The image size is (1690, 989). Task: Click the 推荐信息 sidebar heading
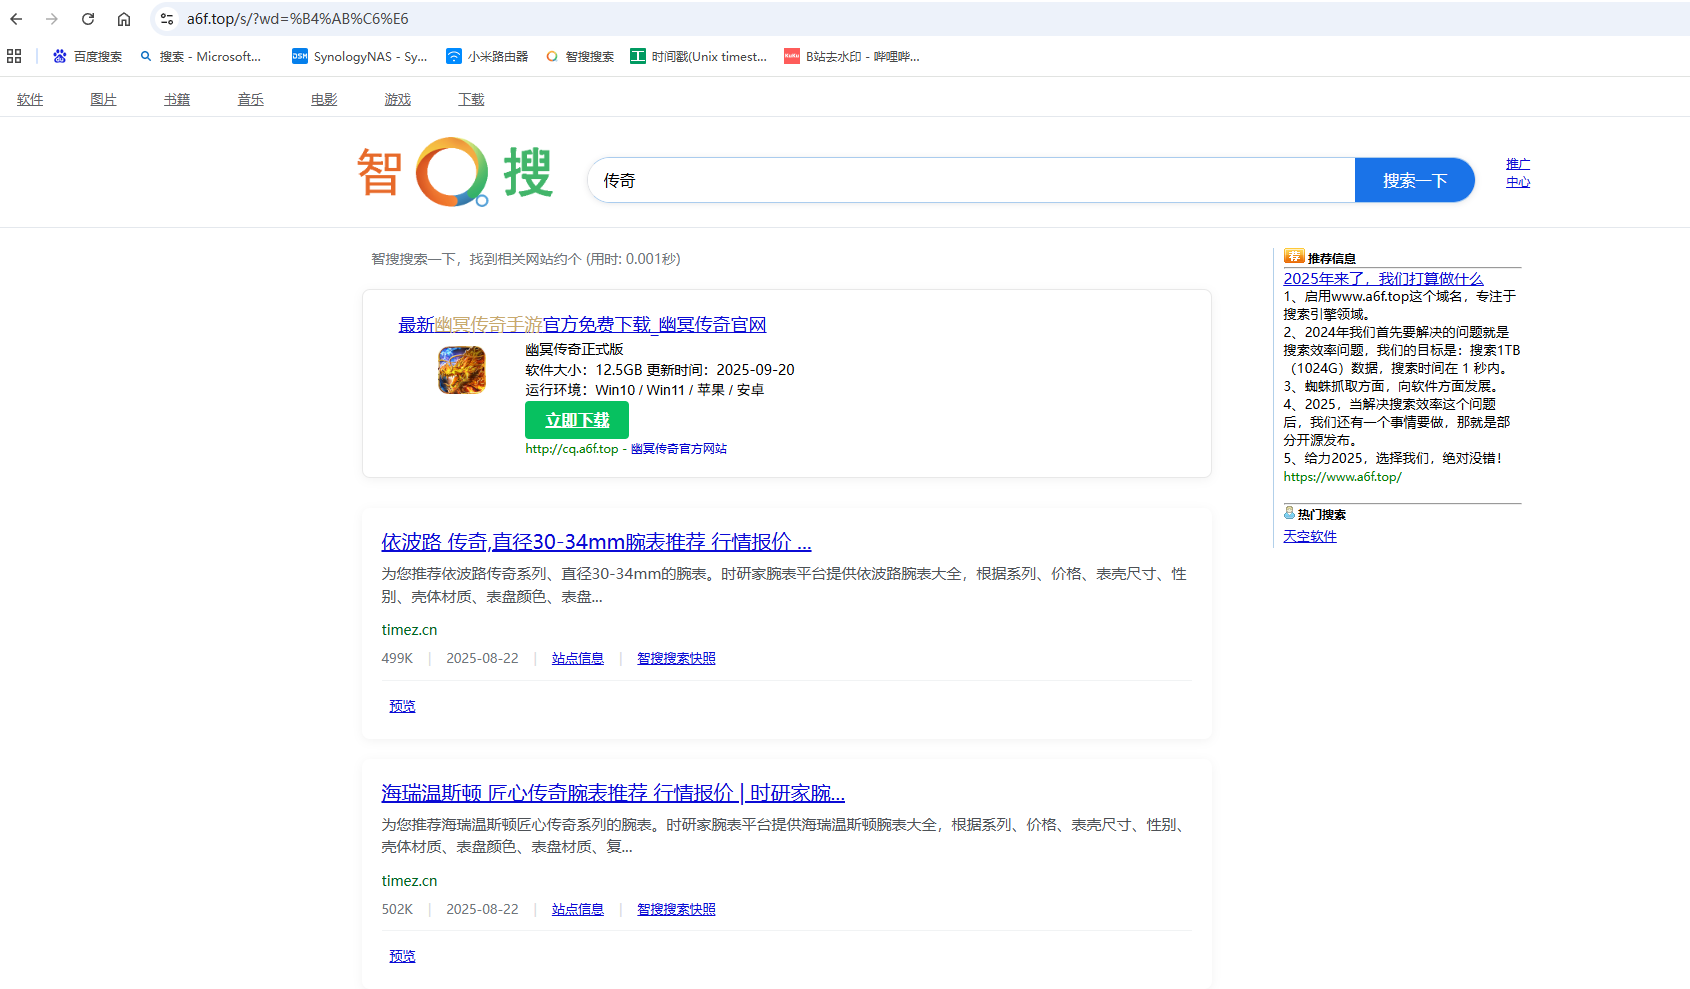point(1331,258)
